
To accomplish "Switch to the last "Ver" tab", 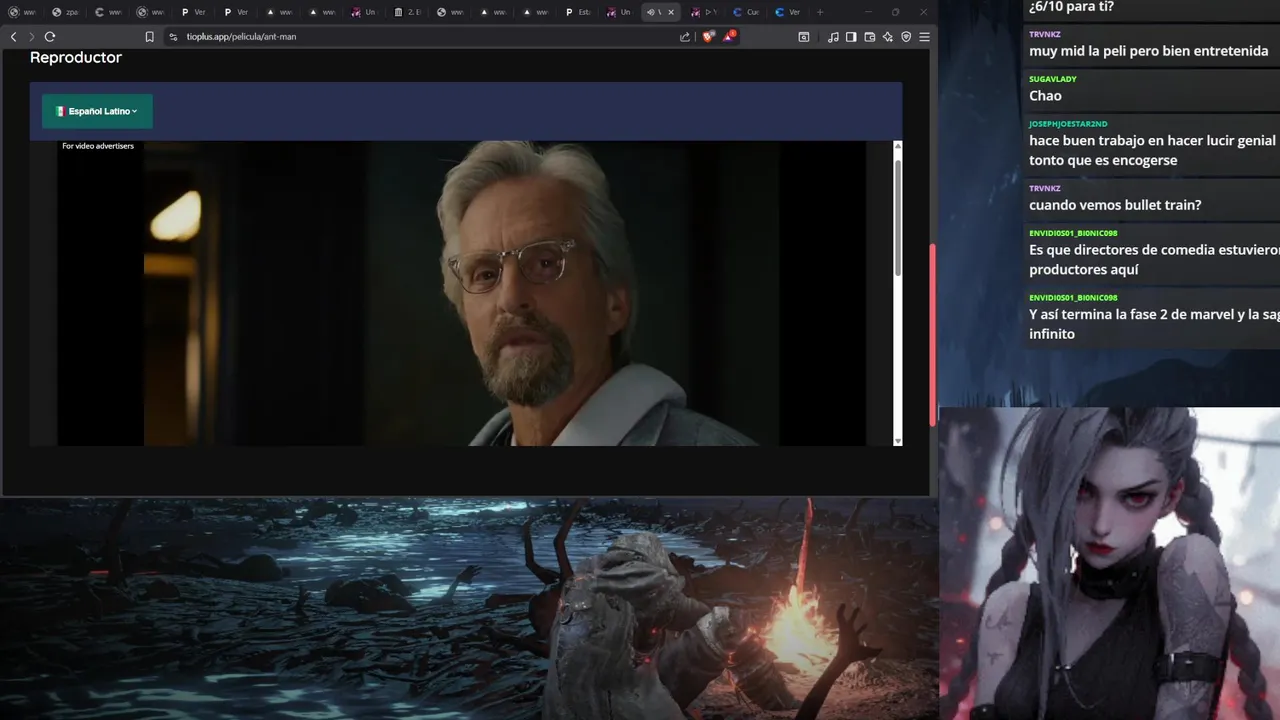I will coord(789,12).
